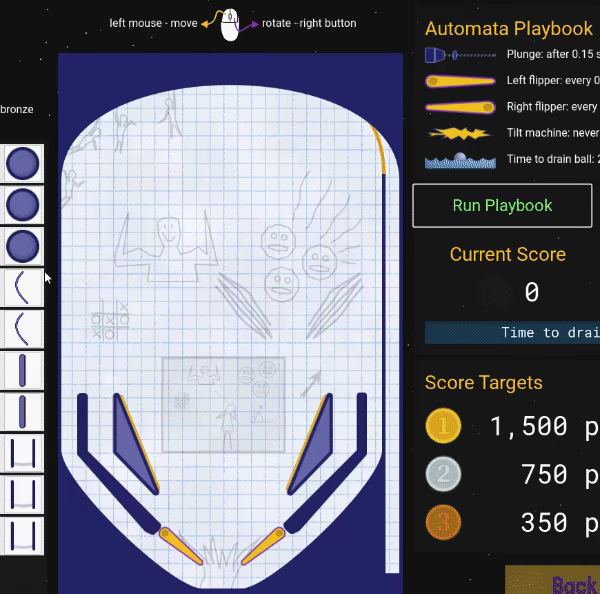Select the last U-shaped catcher piece in palette
Screen dimensions: 600x594
pos(23,536)
